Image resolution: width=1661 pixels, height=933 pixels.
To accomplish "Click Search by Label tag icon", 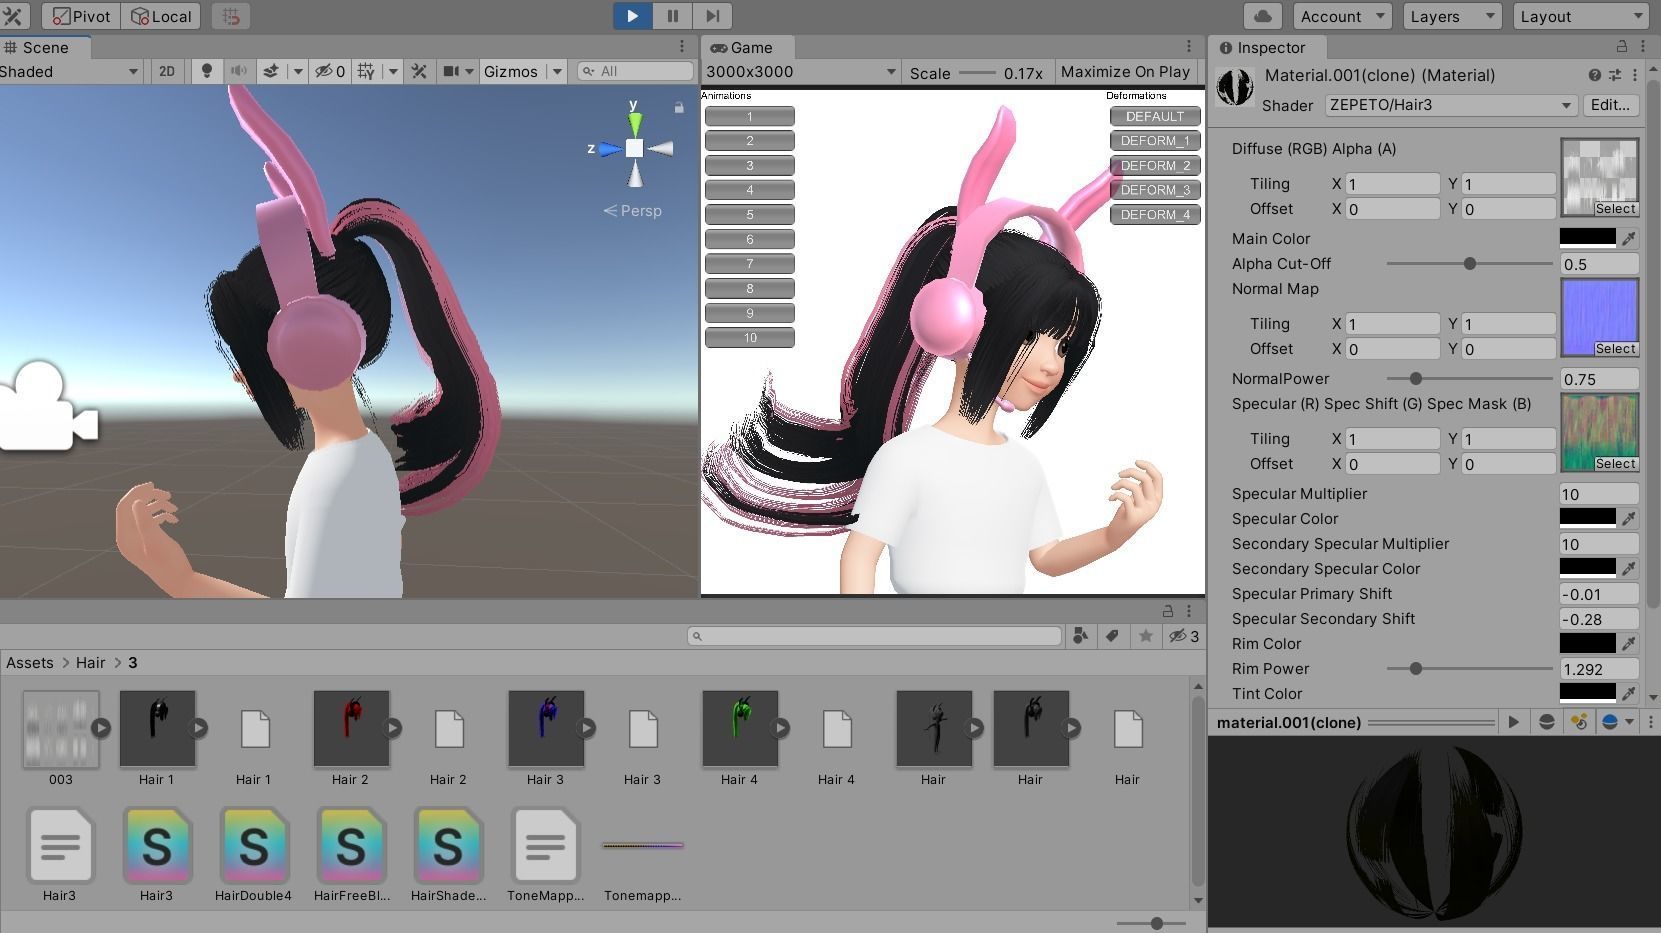I will click(x=1112, y=636).
